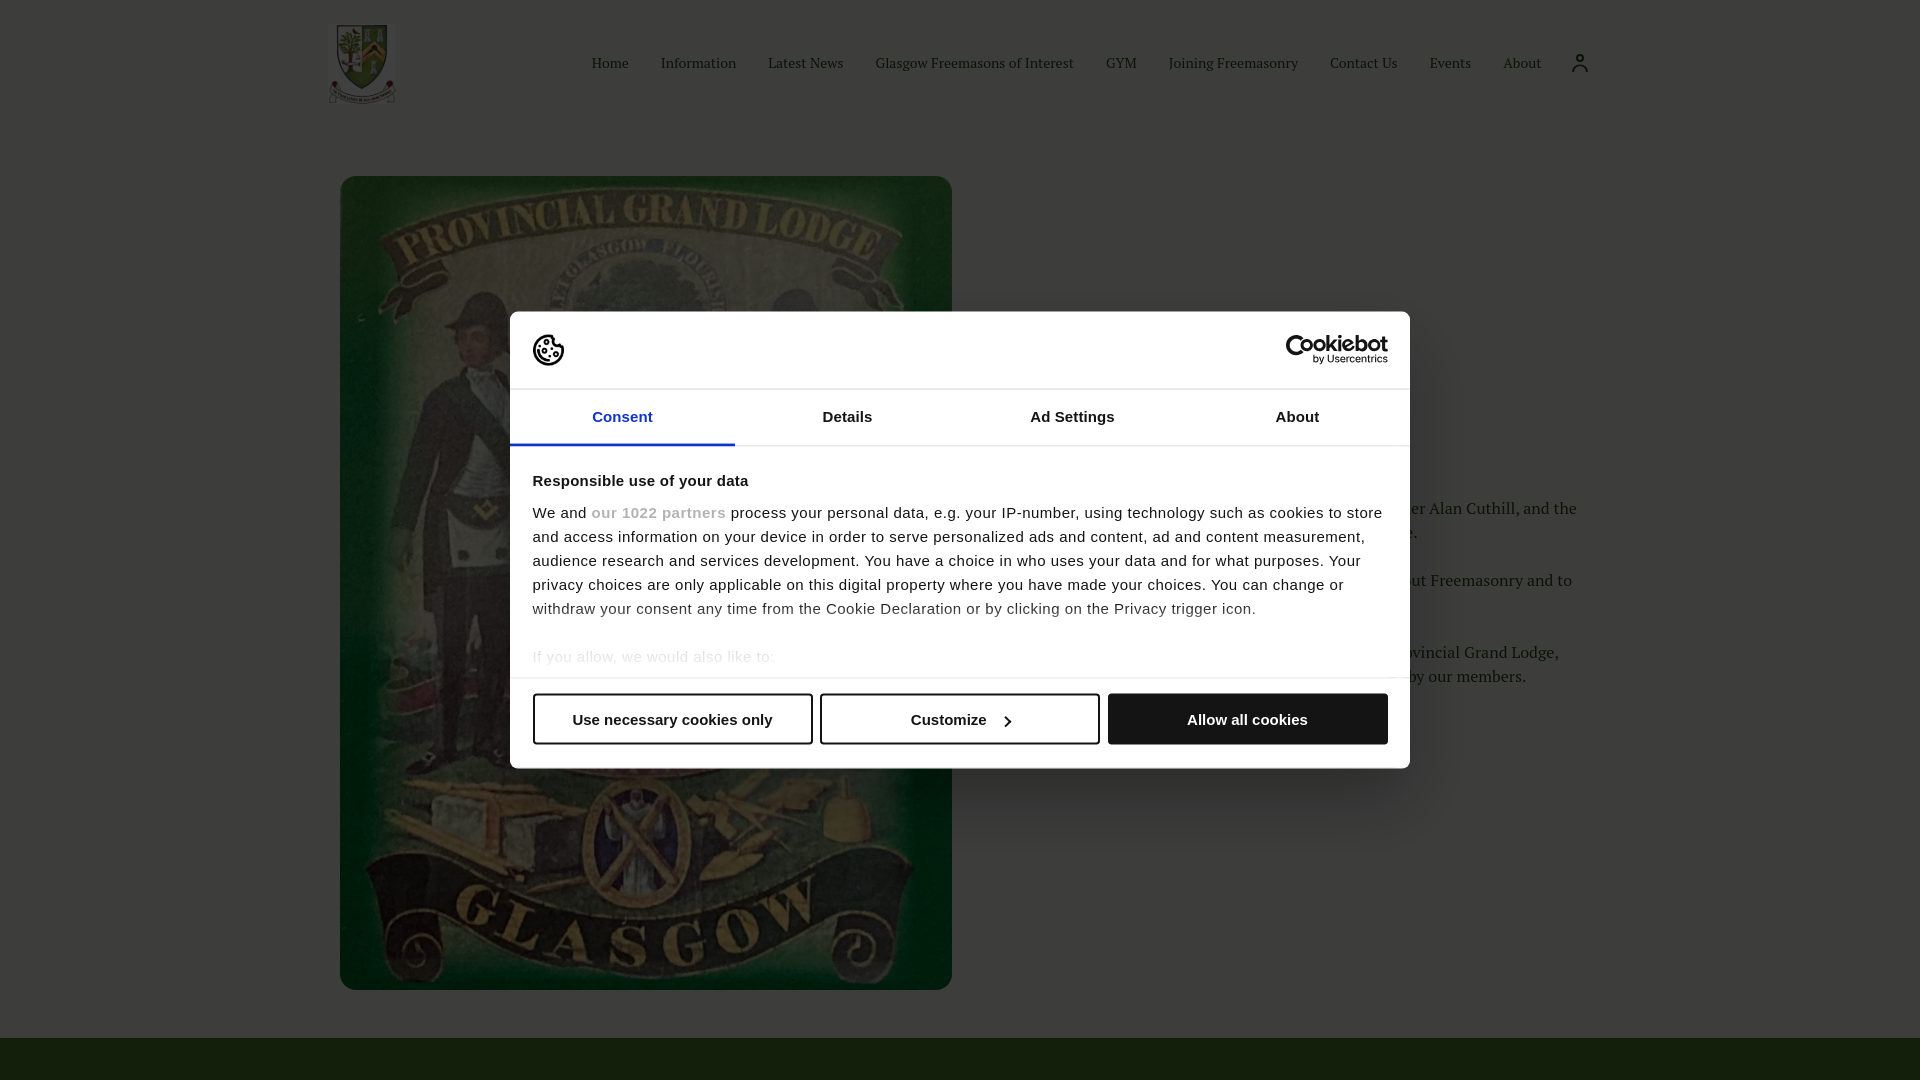Open the user account icon
The image size is (1920, 1080).
pos(1579,63)
